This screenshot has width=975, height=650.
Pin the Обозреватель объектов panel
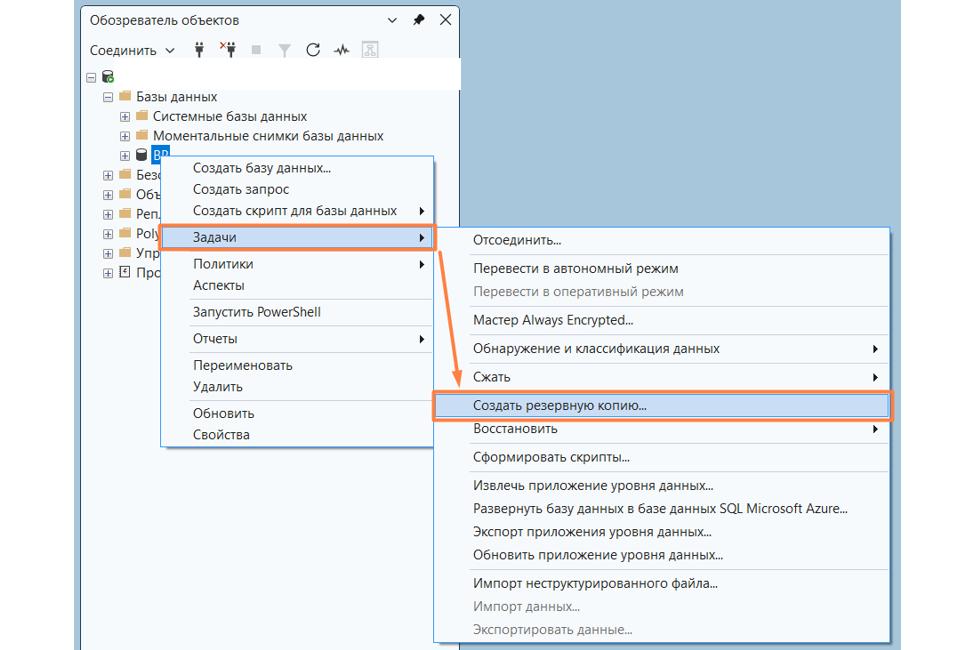click(x=419, y=20)
